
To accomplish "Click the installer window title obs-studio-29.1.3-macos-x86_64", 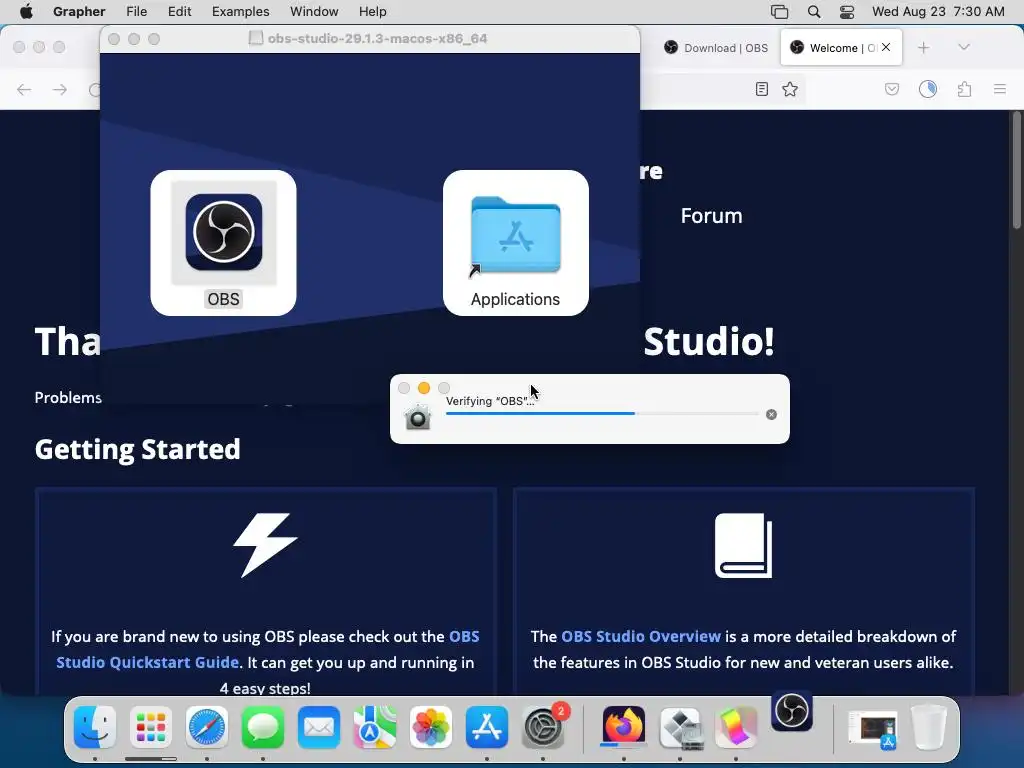I will click(377, 39).
